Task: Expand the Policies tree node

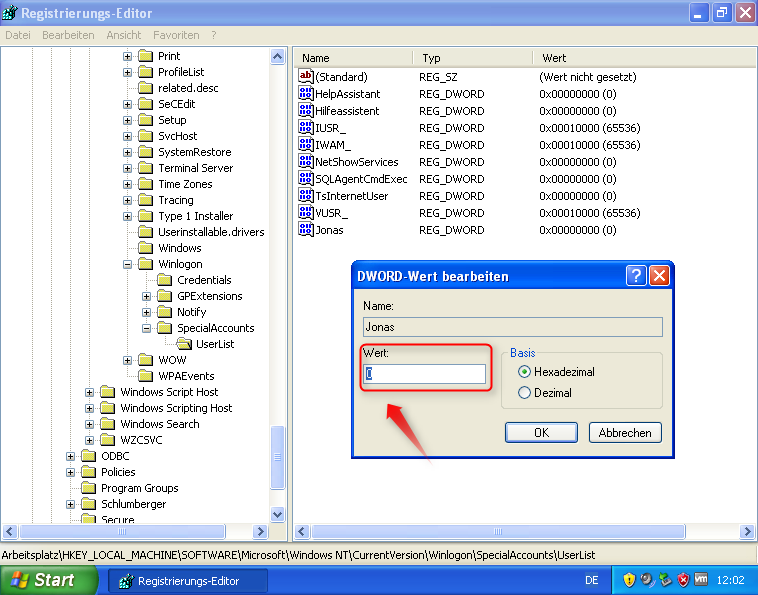Action: pos(70,472)
